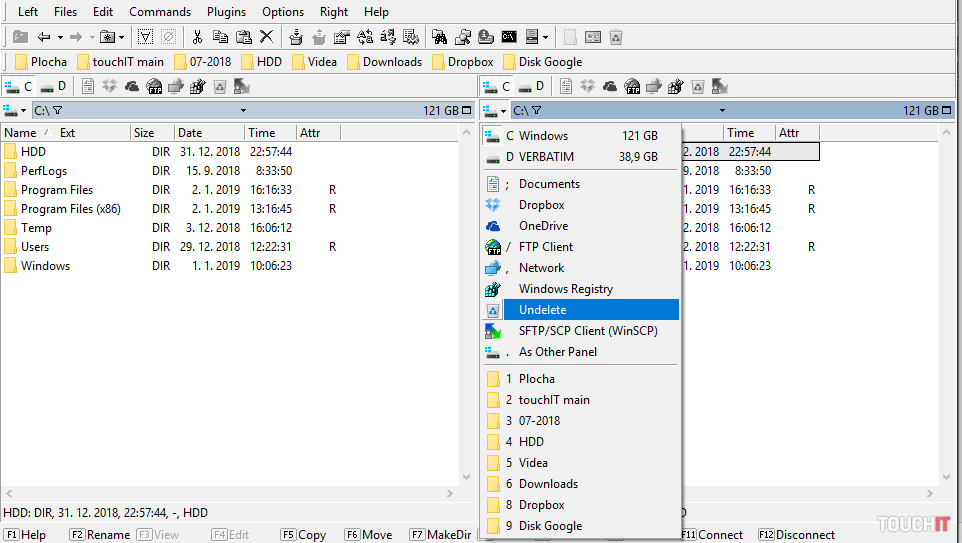Sort left panel by Date column header
Screen dimensions: 962x543
click(x=190, y=133)
